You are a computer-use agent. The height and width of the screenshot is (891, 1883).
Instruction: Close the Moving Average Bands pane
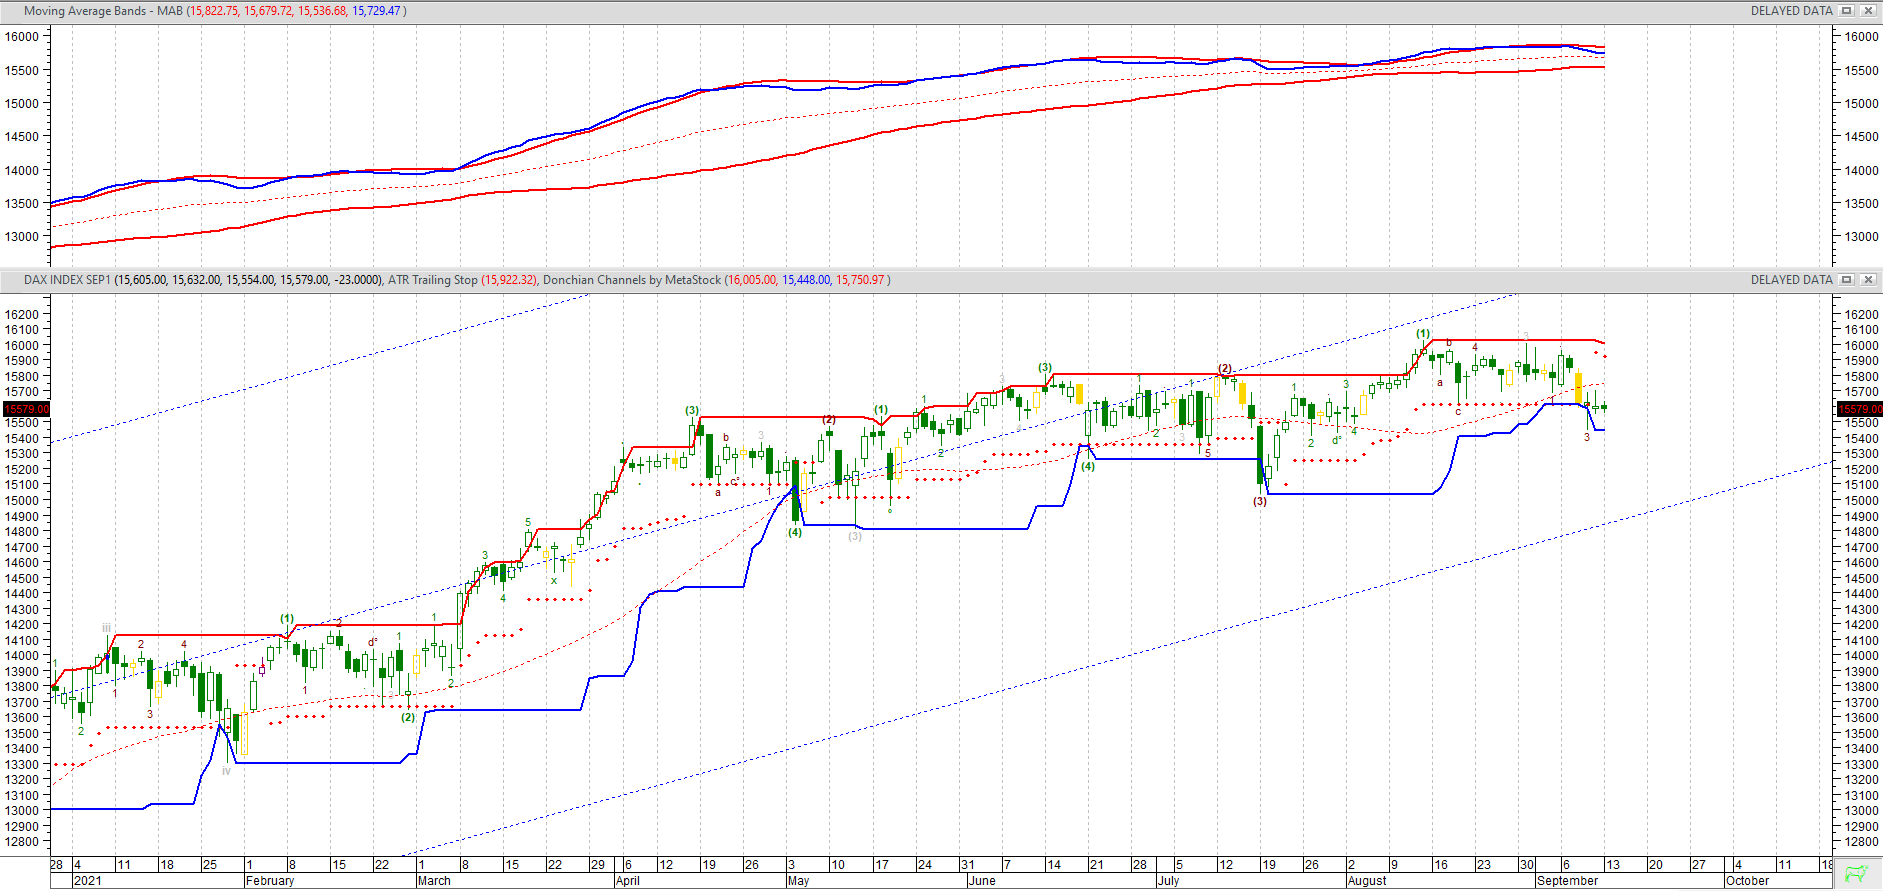point(1867,11)
